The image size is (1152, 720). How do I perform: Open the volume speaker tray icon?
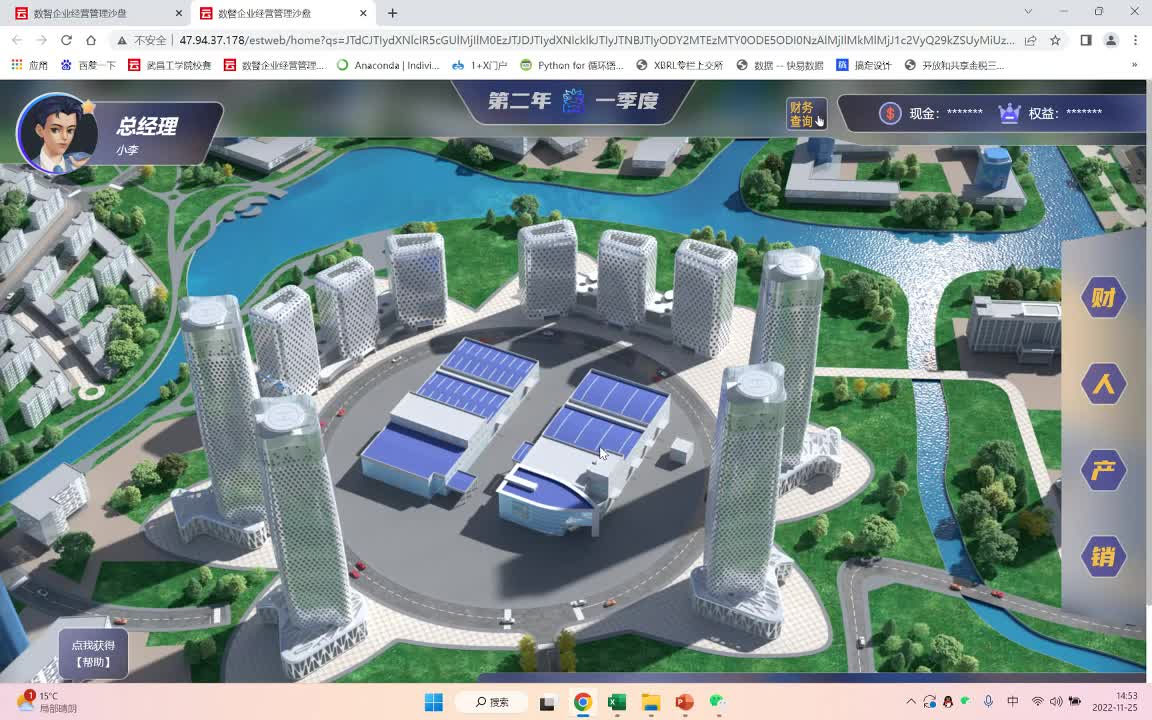click(1056, 702)
